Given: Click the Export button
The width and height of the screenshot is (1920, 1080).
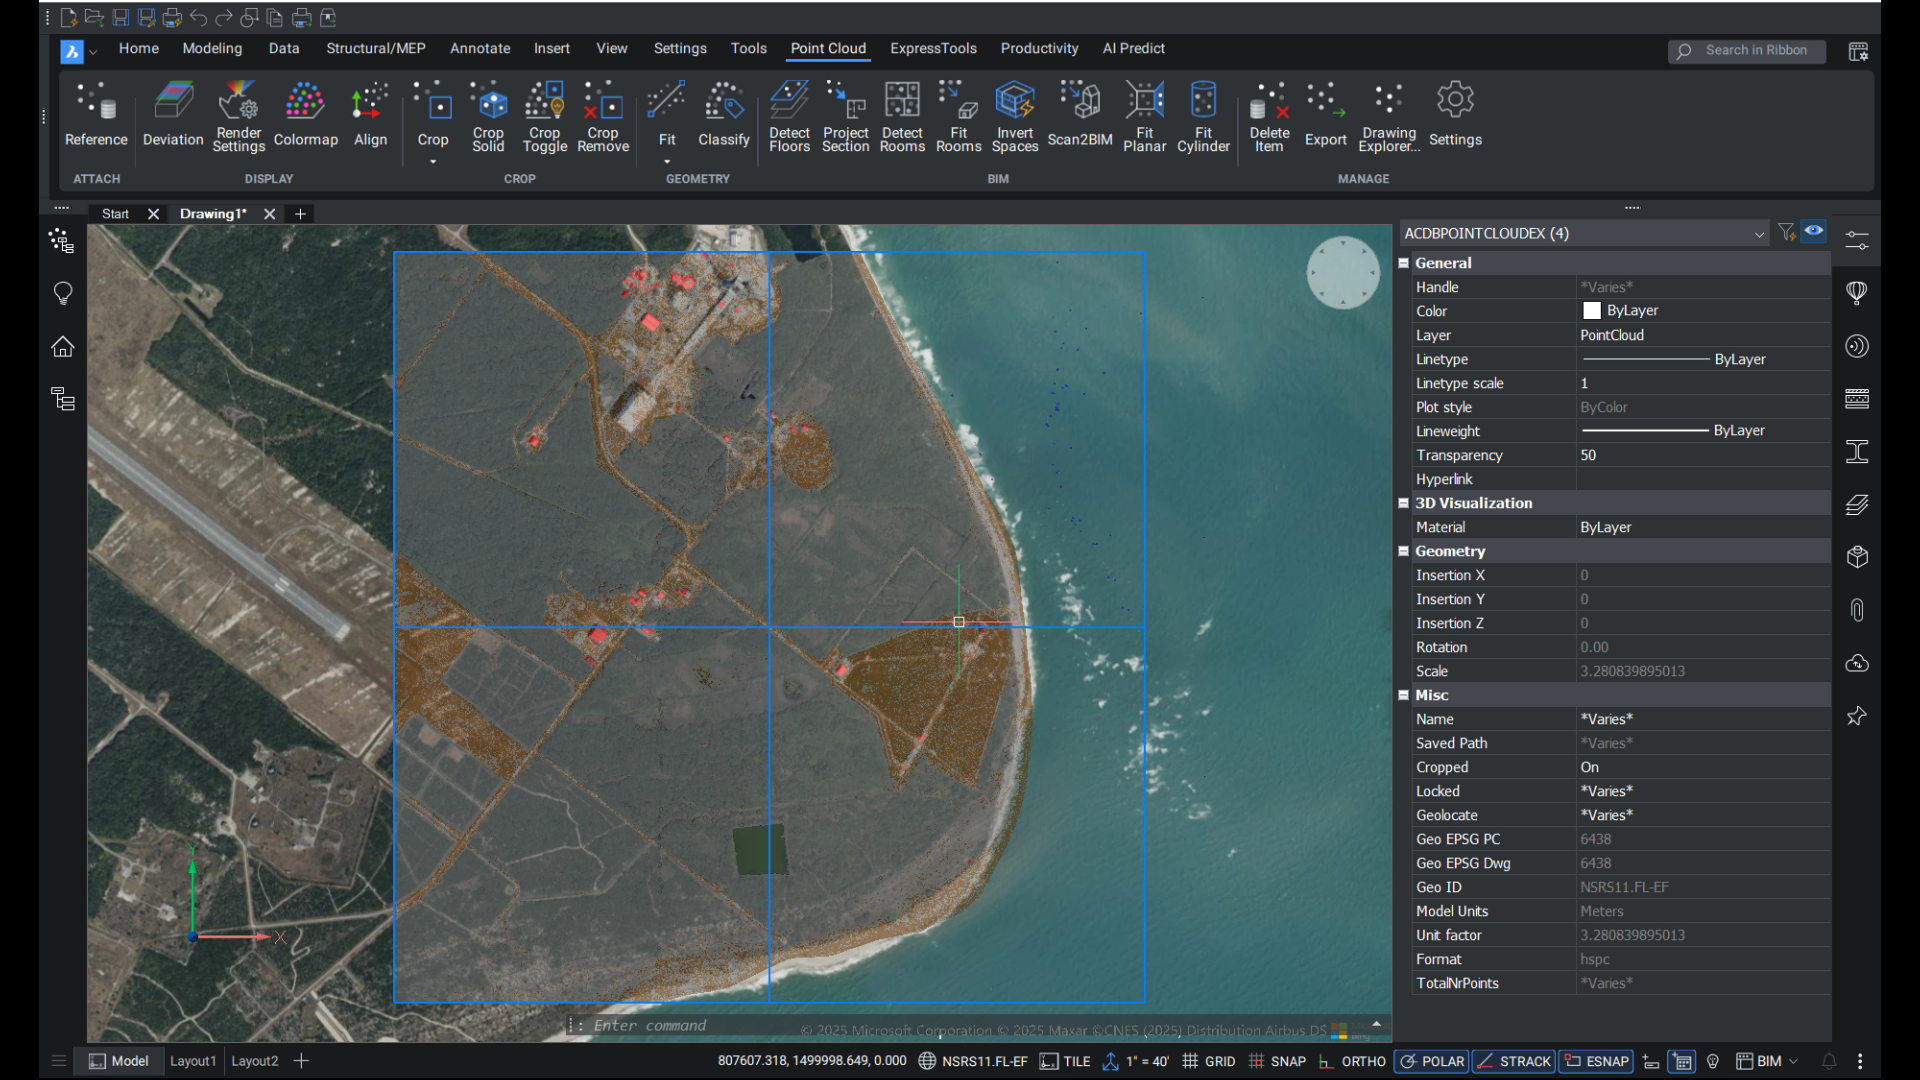Looking at the screenshot, I should tap(1324, 113).
